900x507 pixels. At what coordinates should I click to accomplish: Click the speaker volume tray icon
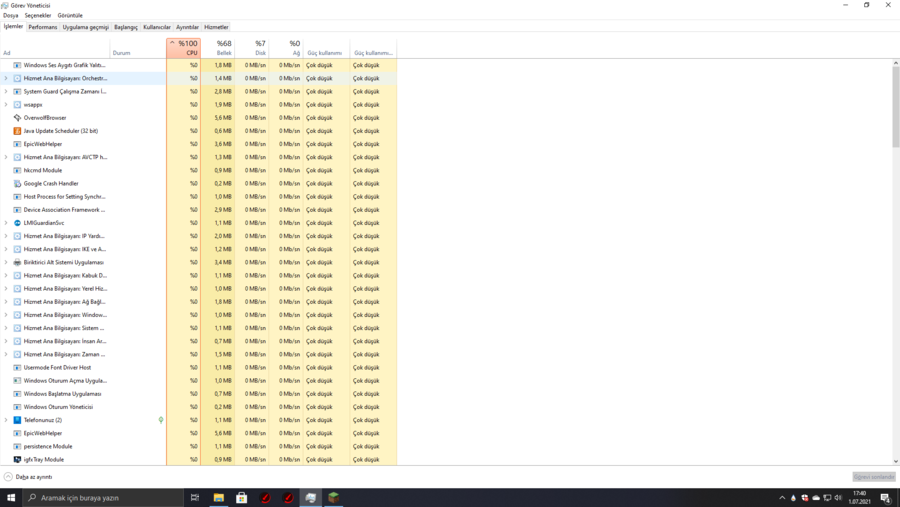pyautogui.click(x=838, y=497)
